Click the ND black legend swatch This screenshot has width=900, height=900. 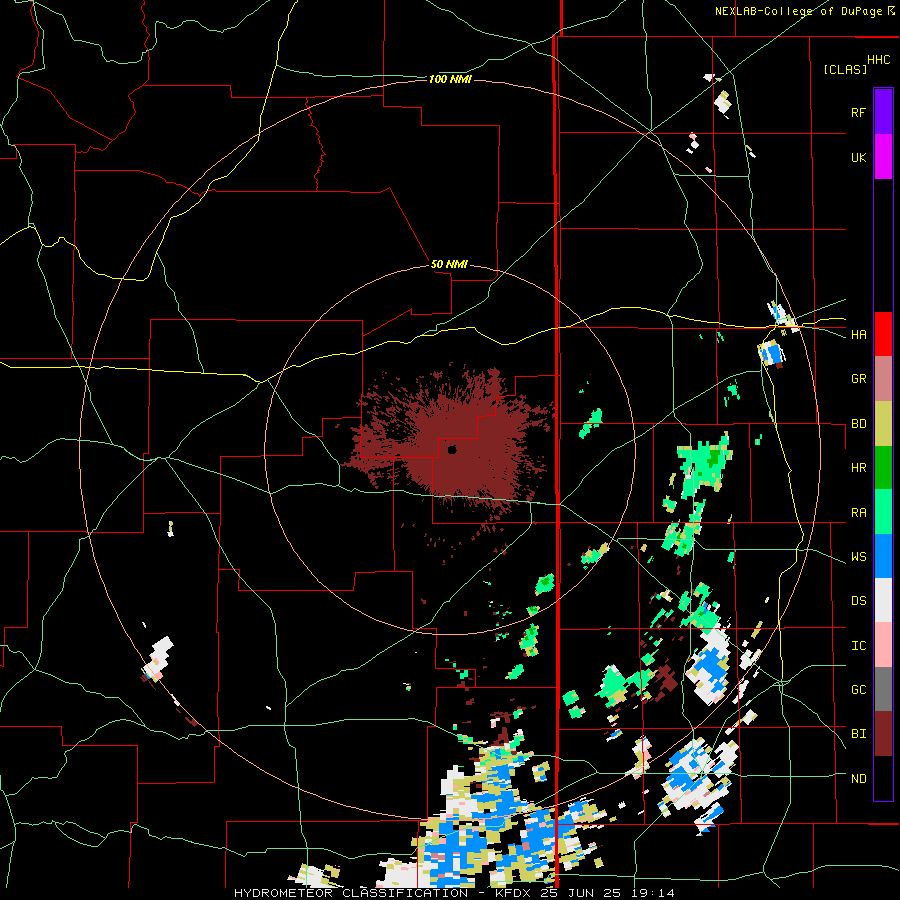point(883,778)
